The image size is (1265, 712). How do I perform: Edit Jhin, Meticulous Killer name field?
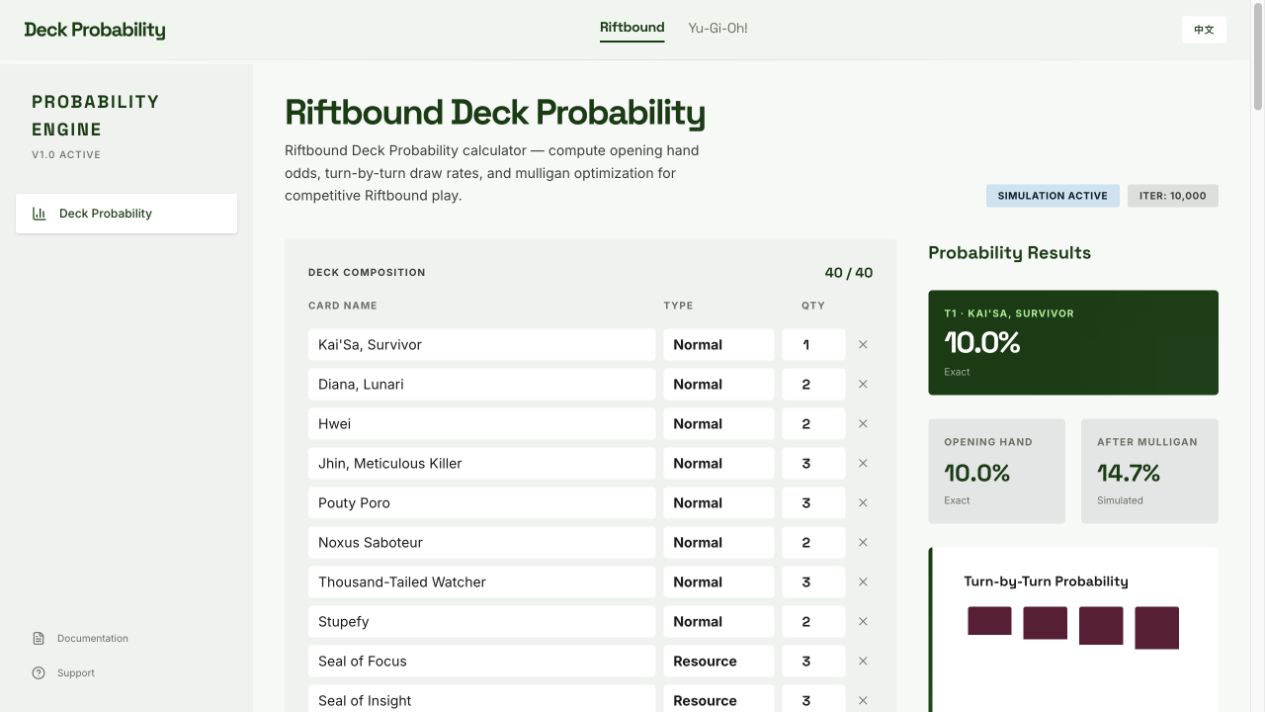click(481, 463)
